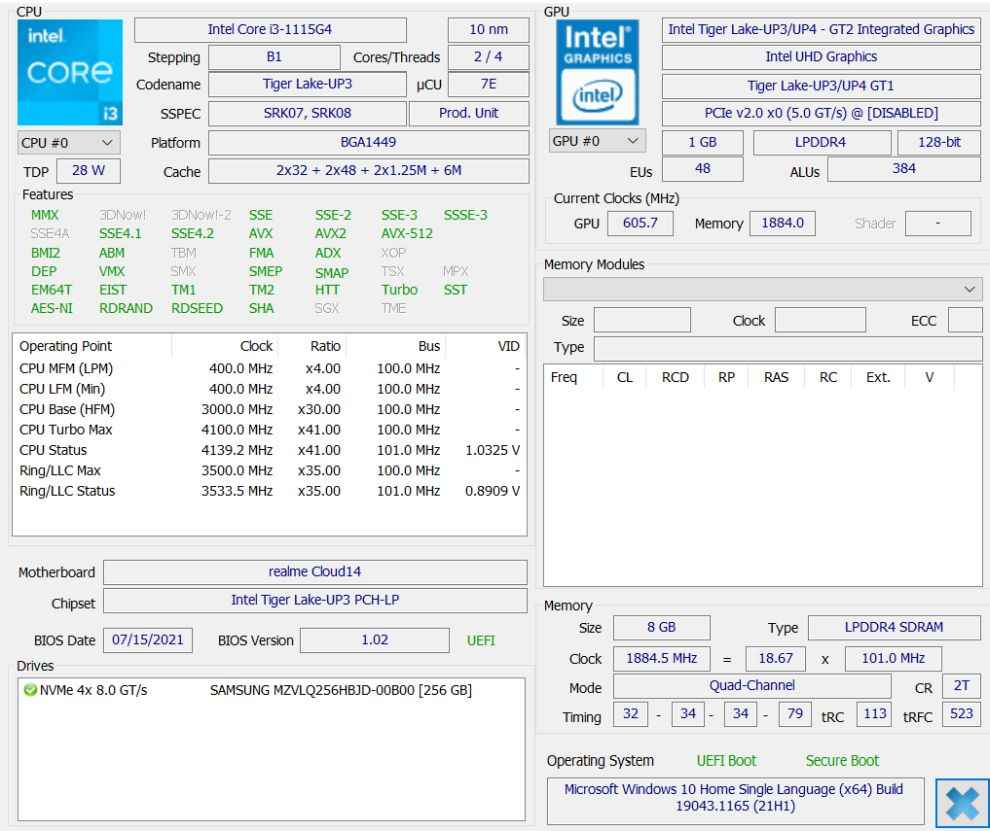Click the ALUs 384 value
Screen dimensions: 990x831
tap(904, 169)
